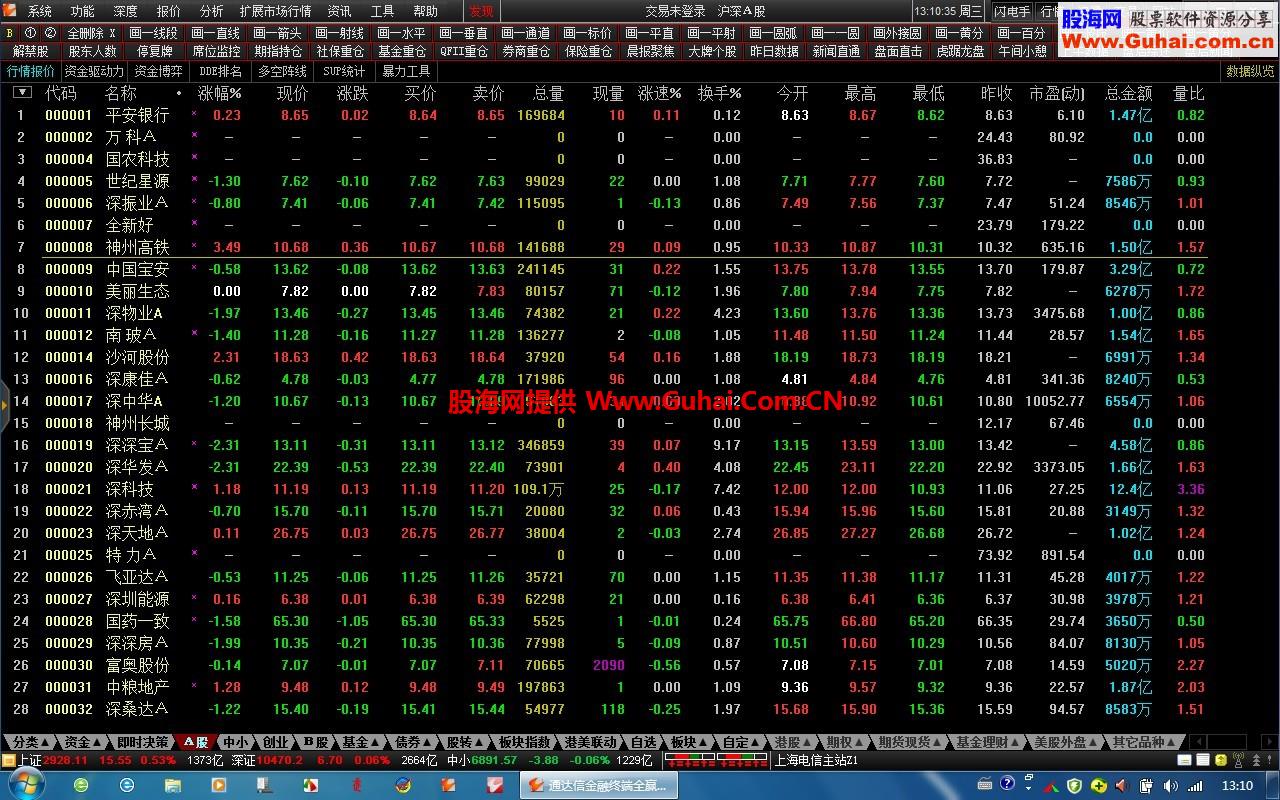Switch to the 中小 bottom tab

coord(235,742)
